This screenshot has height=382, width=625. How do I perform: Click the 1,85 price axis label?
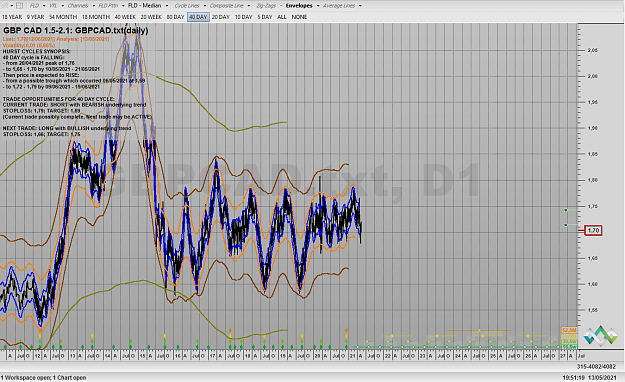592,154
